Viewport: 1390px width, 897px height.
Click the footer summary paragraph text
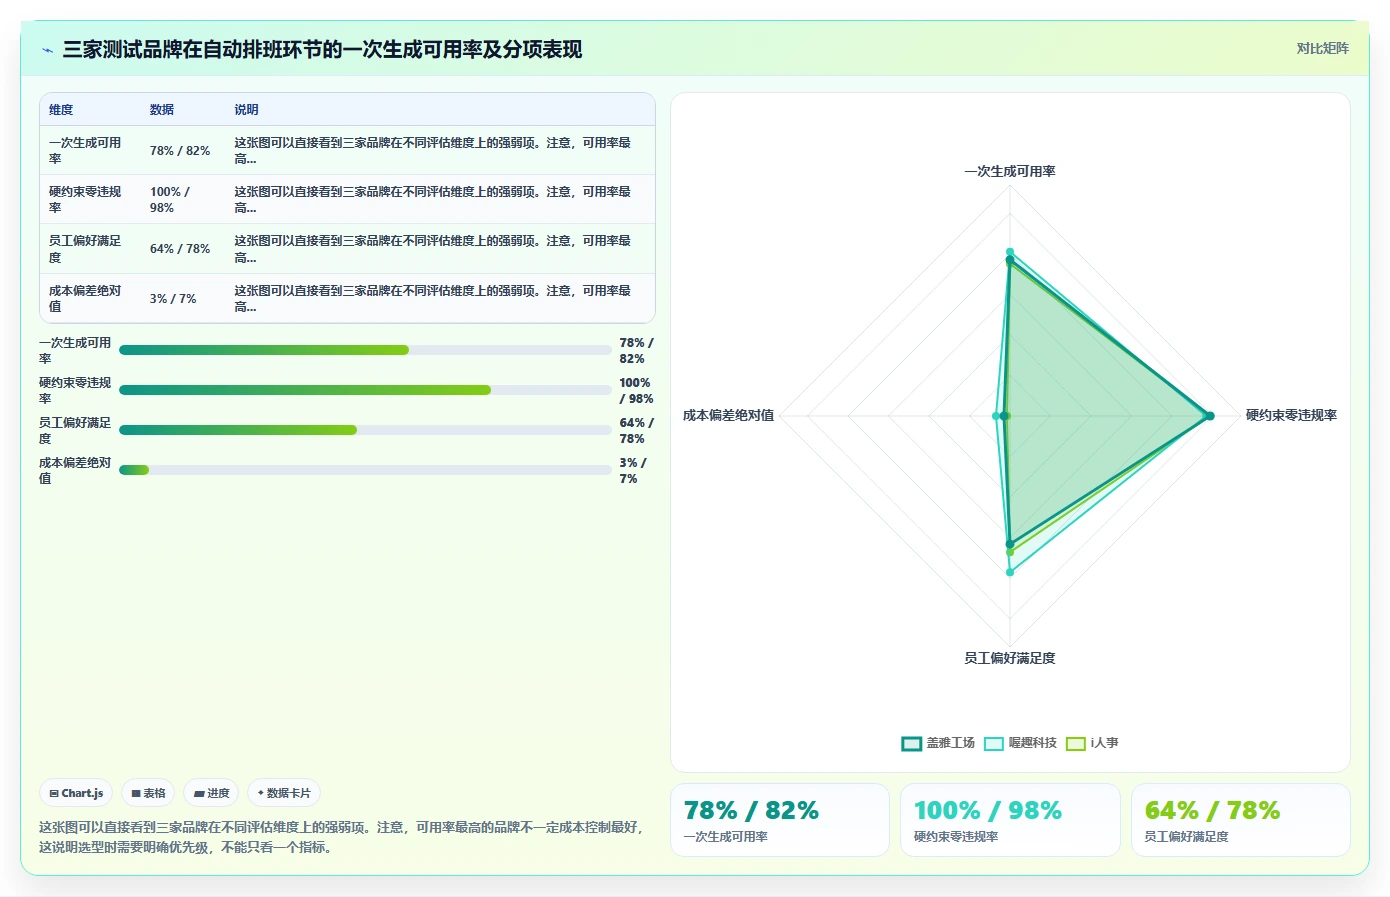[x=344, y=837]
